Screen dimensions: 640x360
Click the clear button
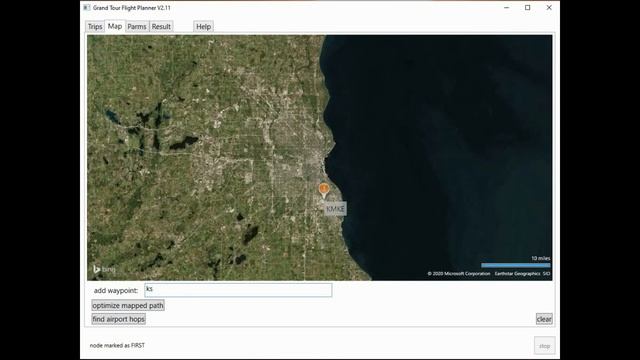pos(544,319)
